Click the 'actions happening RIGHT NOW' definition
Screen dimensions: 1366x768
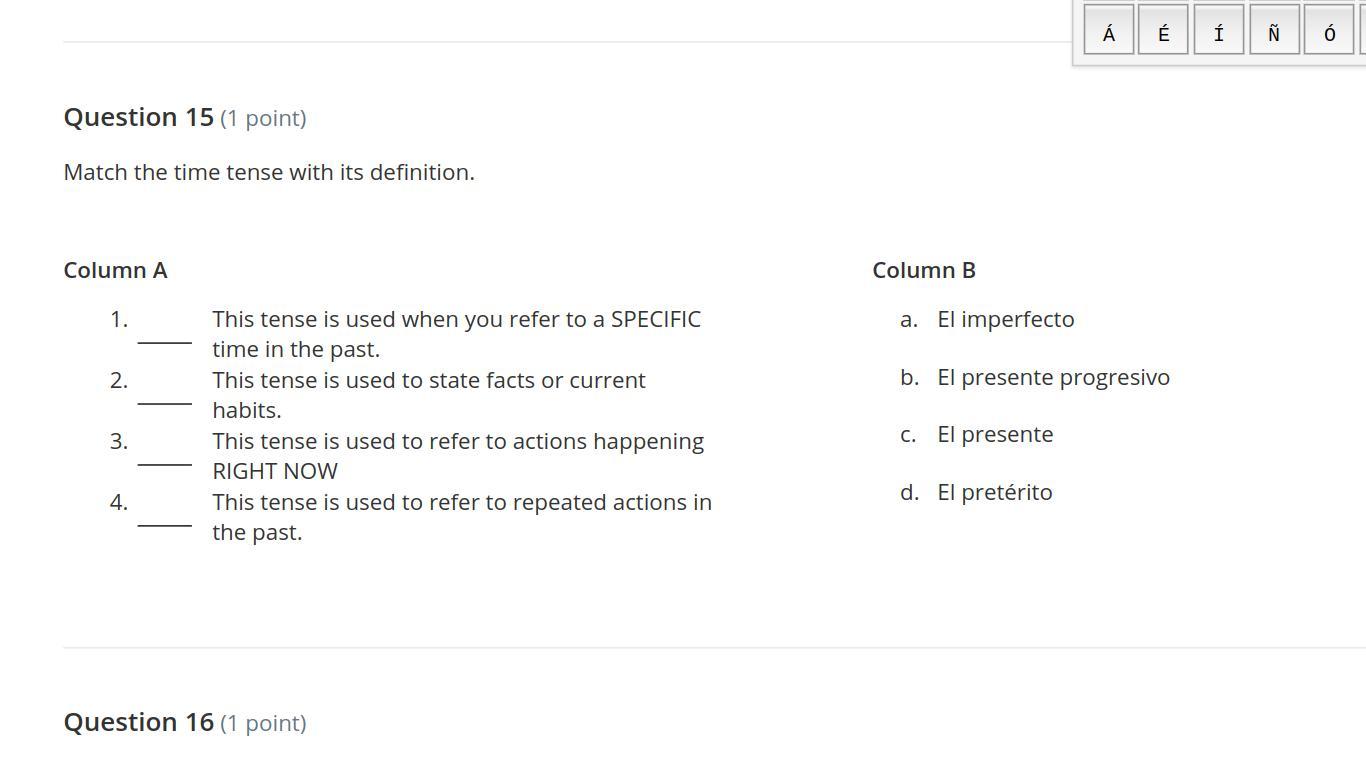click(x=457, y=455)
